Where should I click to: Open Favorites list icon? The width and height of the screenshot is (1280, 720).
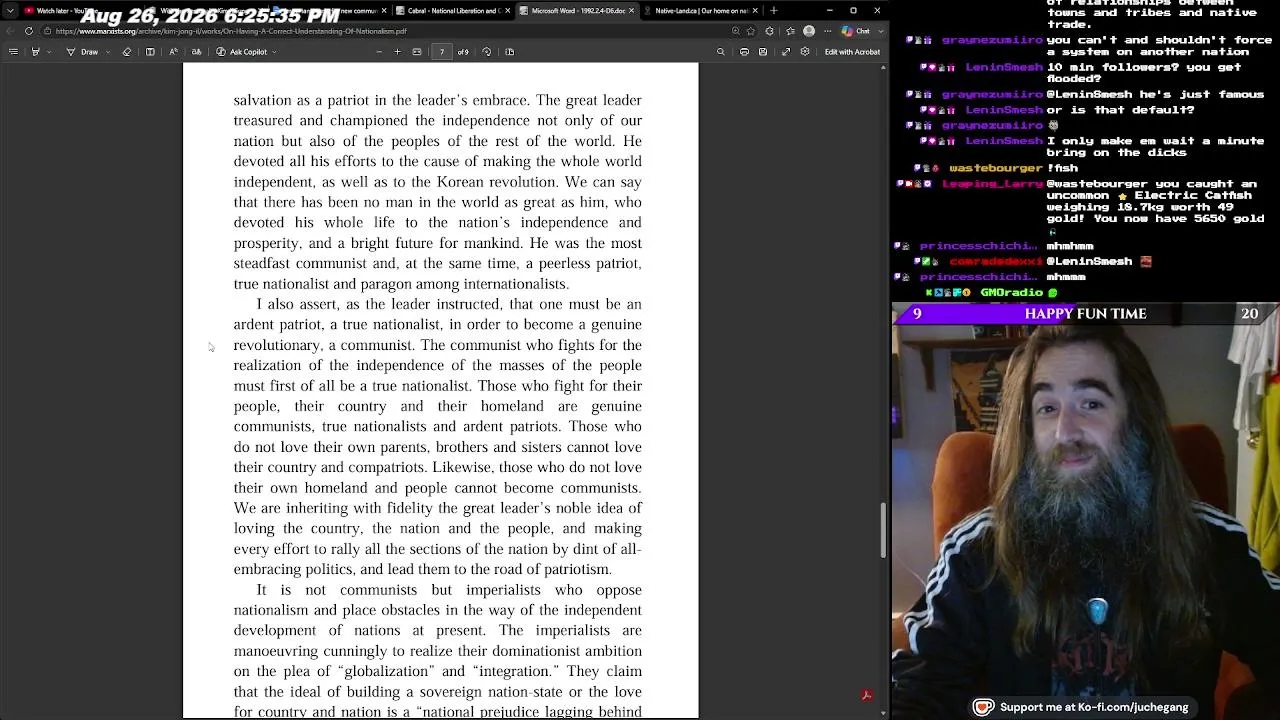(790, 31)
